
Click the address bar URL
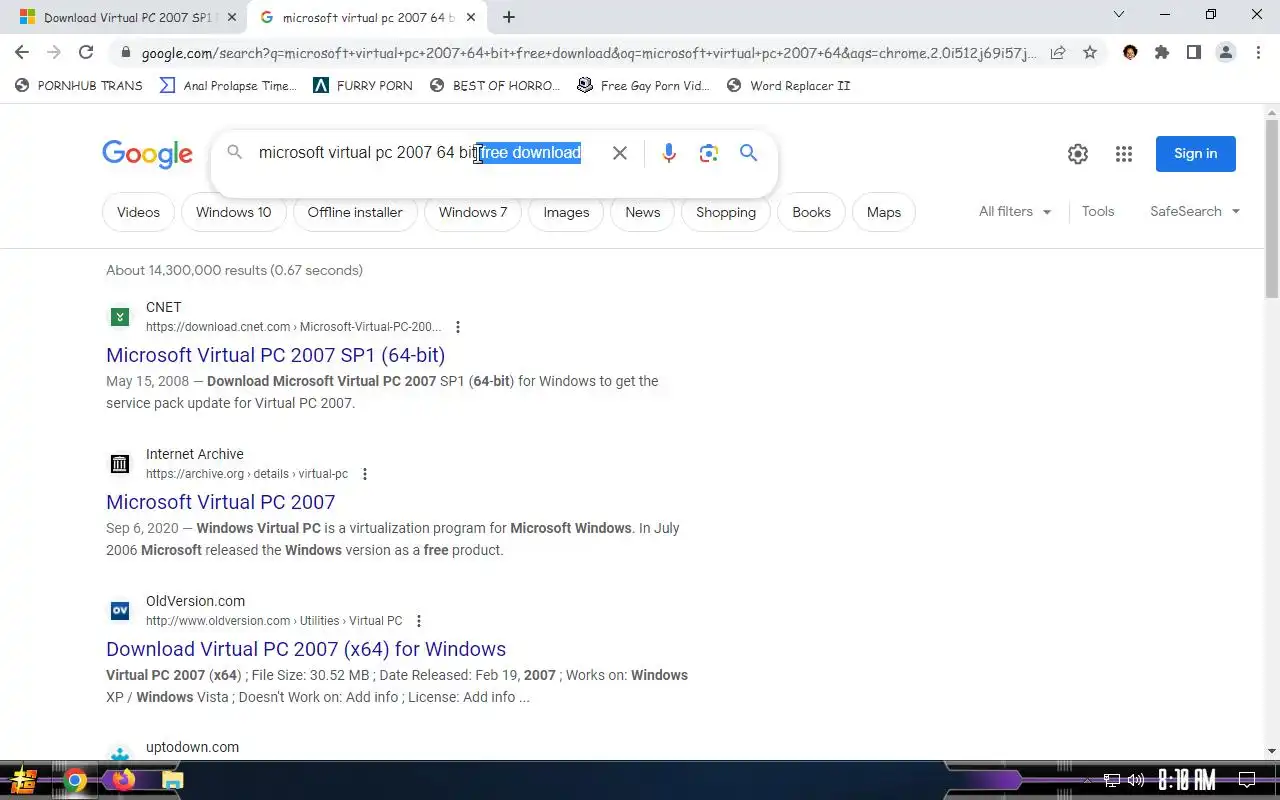coord(588,53)
